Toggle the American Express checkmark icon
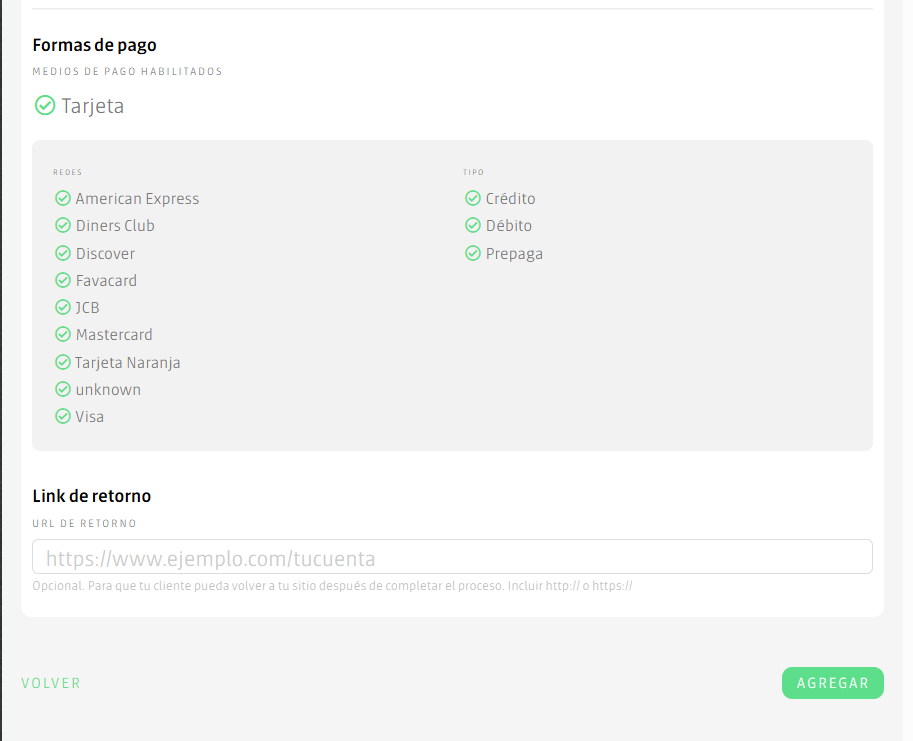The height and width of the screenshot is (741, 913). click(62, 198)
